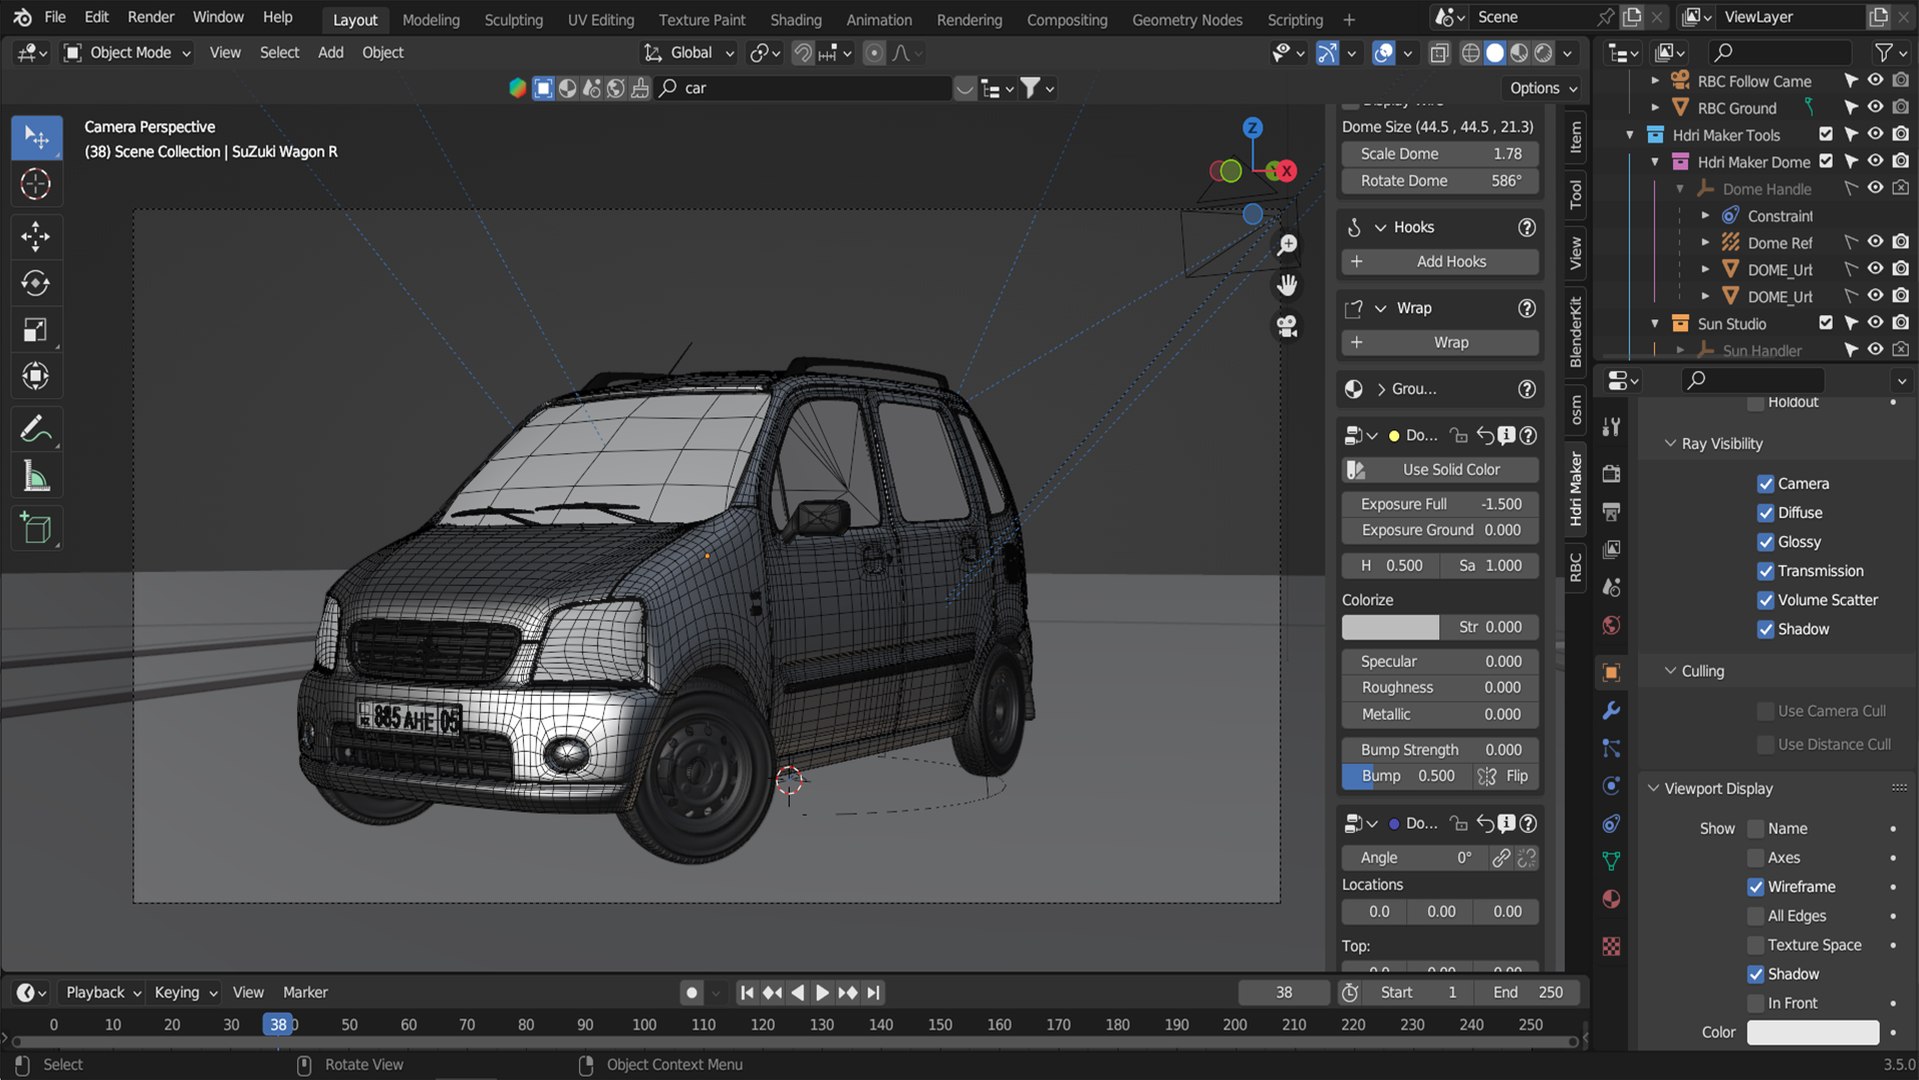The height and width of the screenshot is (1080, 1919).
Task: Uncheck the Camera ray visibility checkbox
Action: pos(1766,484)
